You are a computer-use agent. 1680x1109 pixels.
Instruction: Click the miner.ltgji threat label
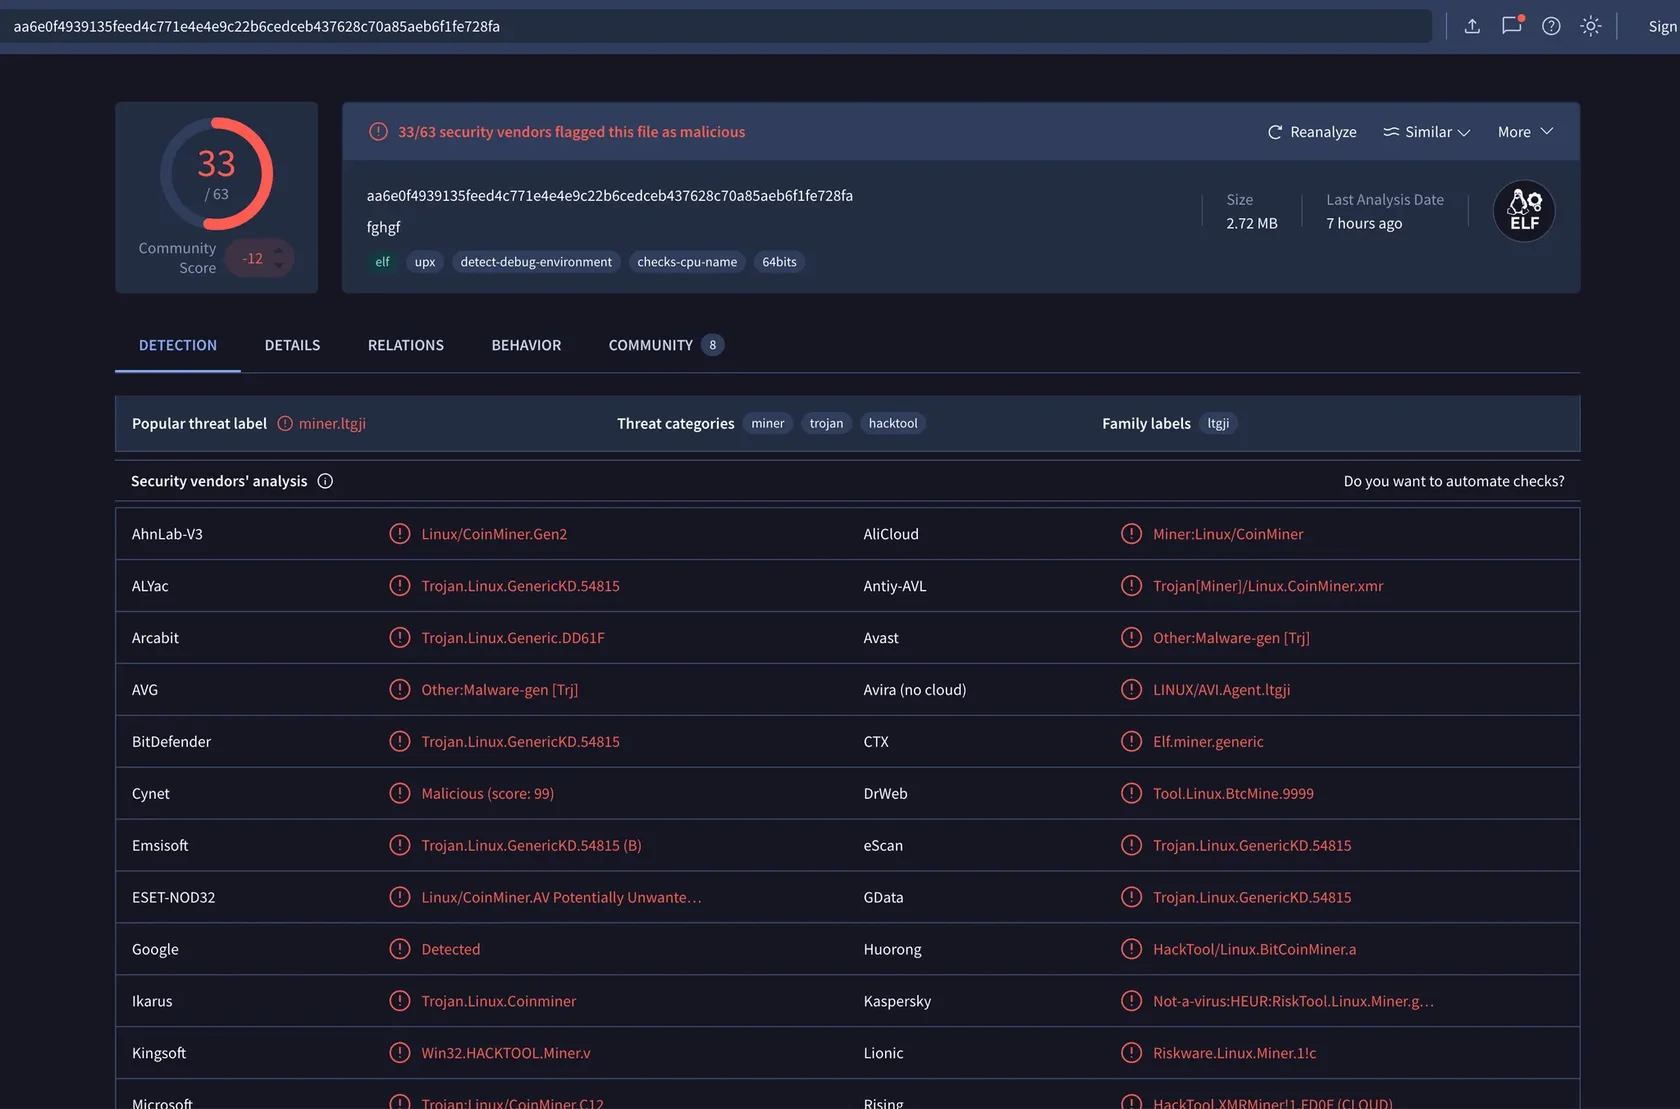click(x=332, y=423)
